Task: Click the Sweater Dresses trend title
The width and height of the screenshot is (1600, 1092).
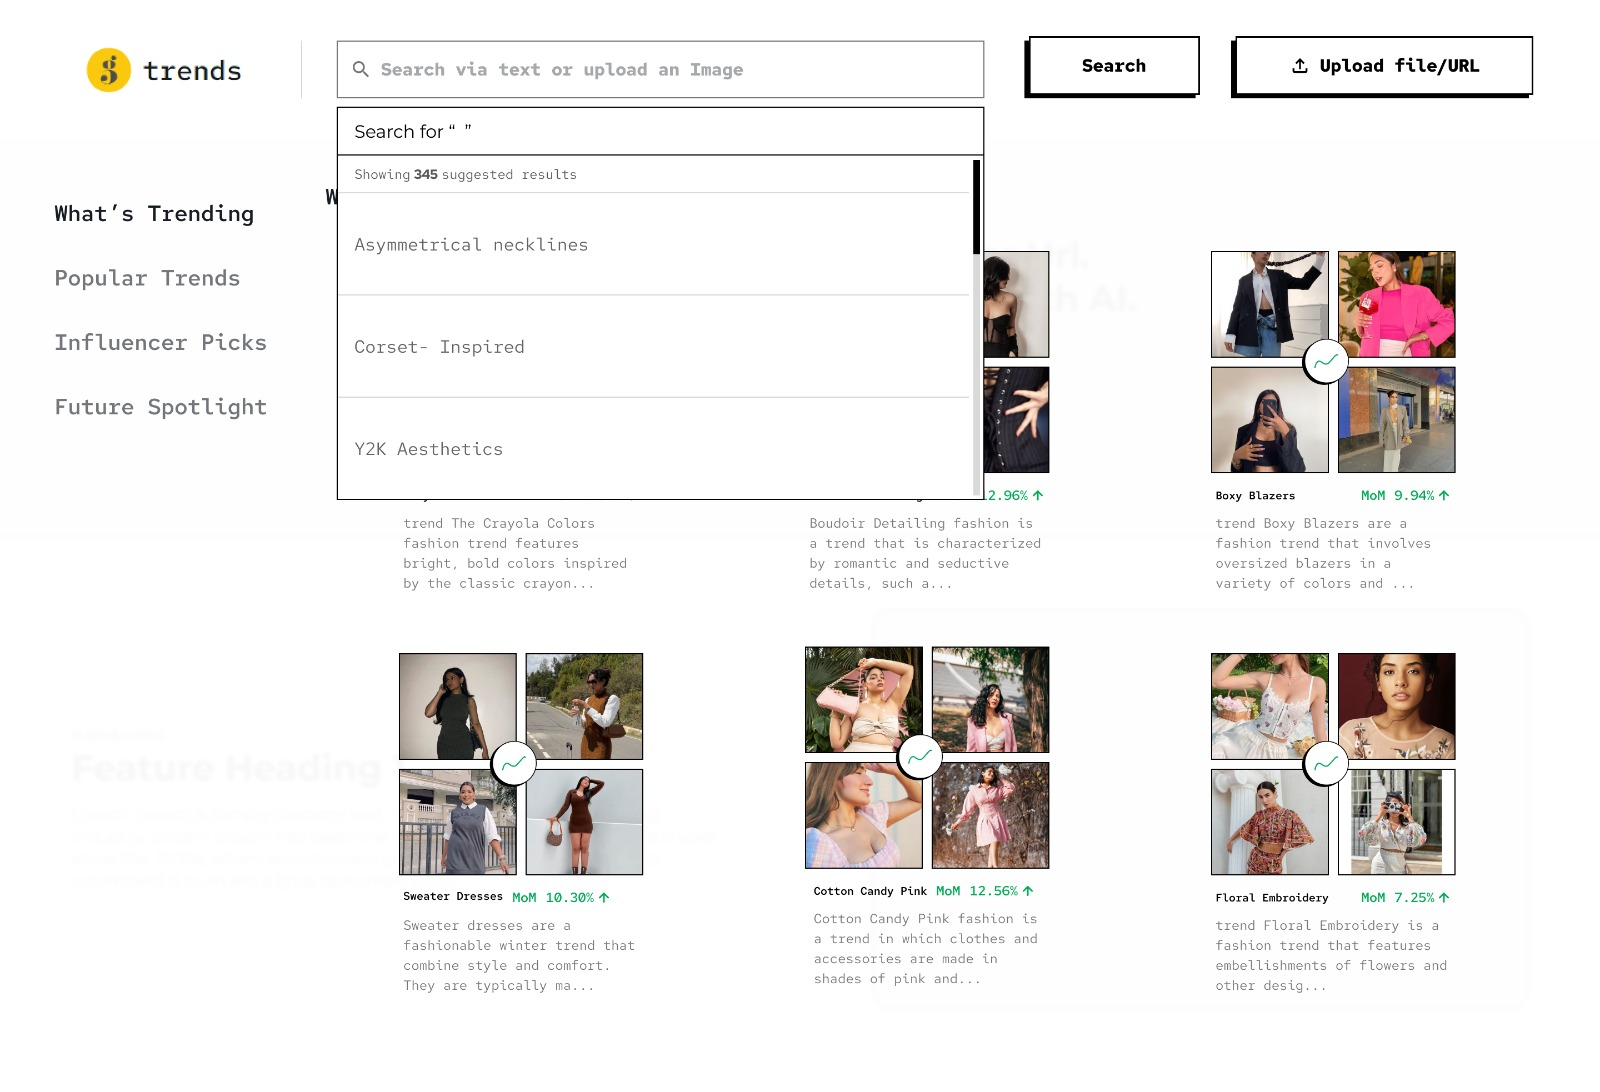Action: (x=453, y=897)
